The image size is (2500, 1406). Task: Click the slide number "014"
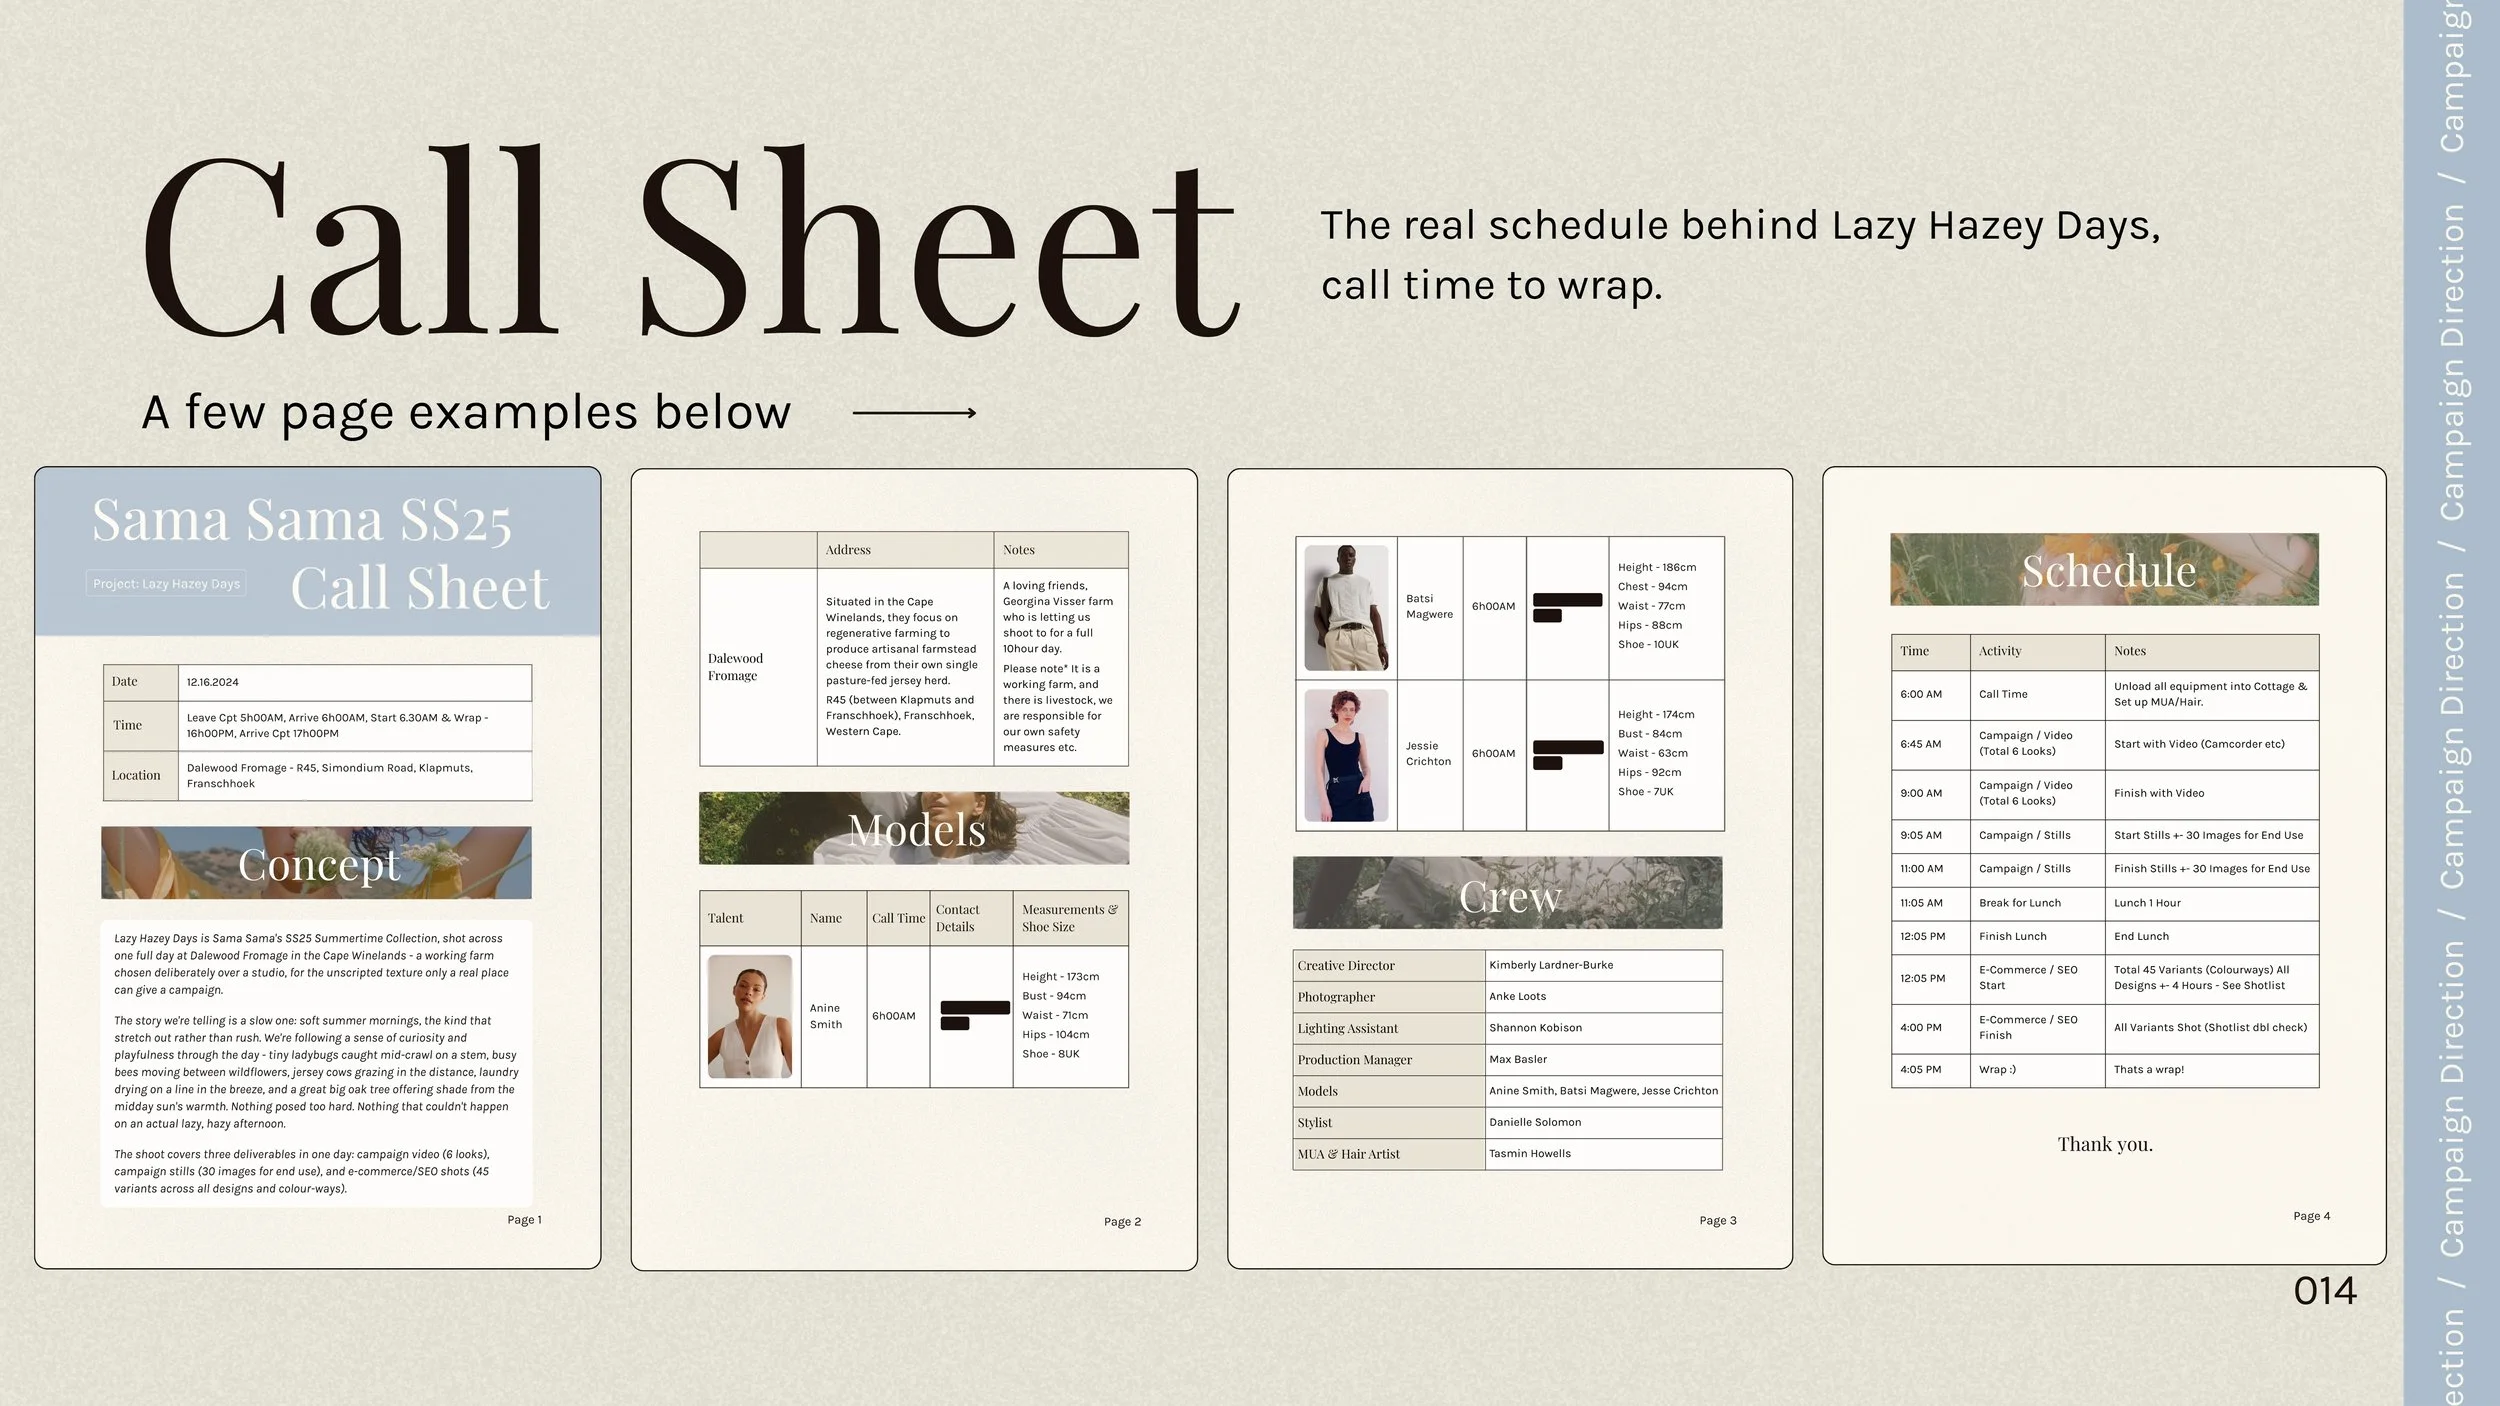[2325, 1291]
